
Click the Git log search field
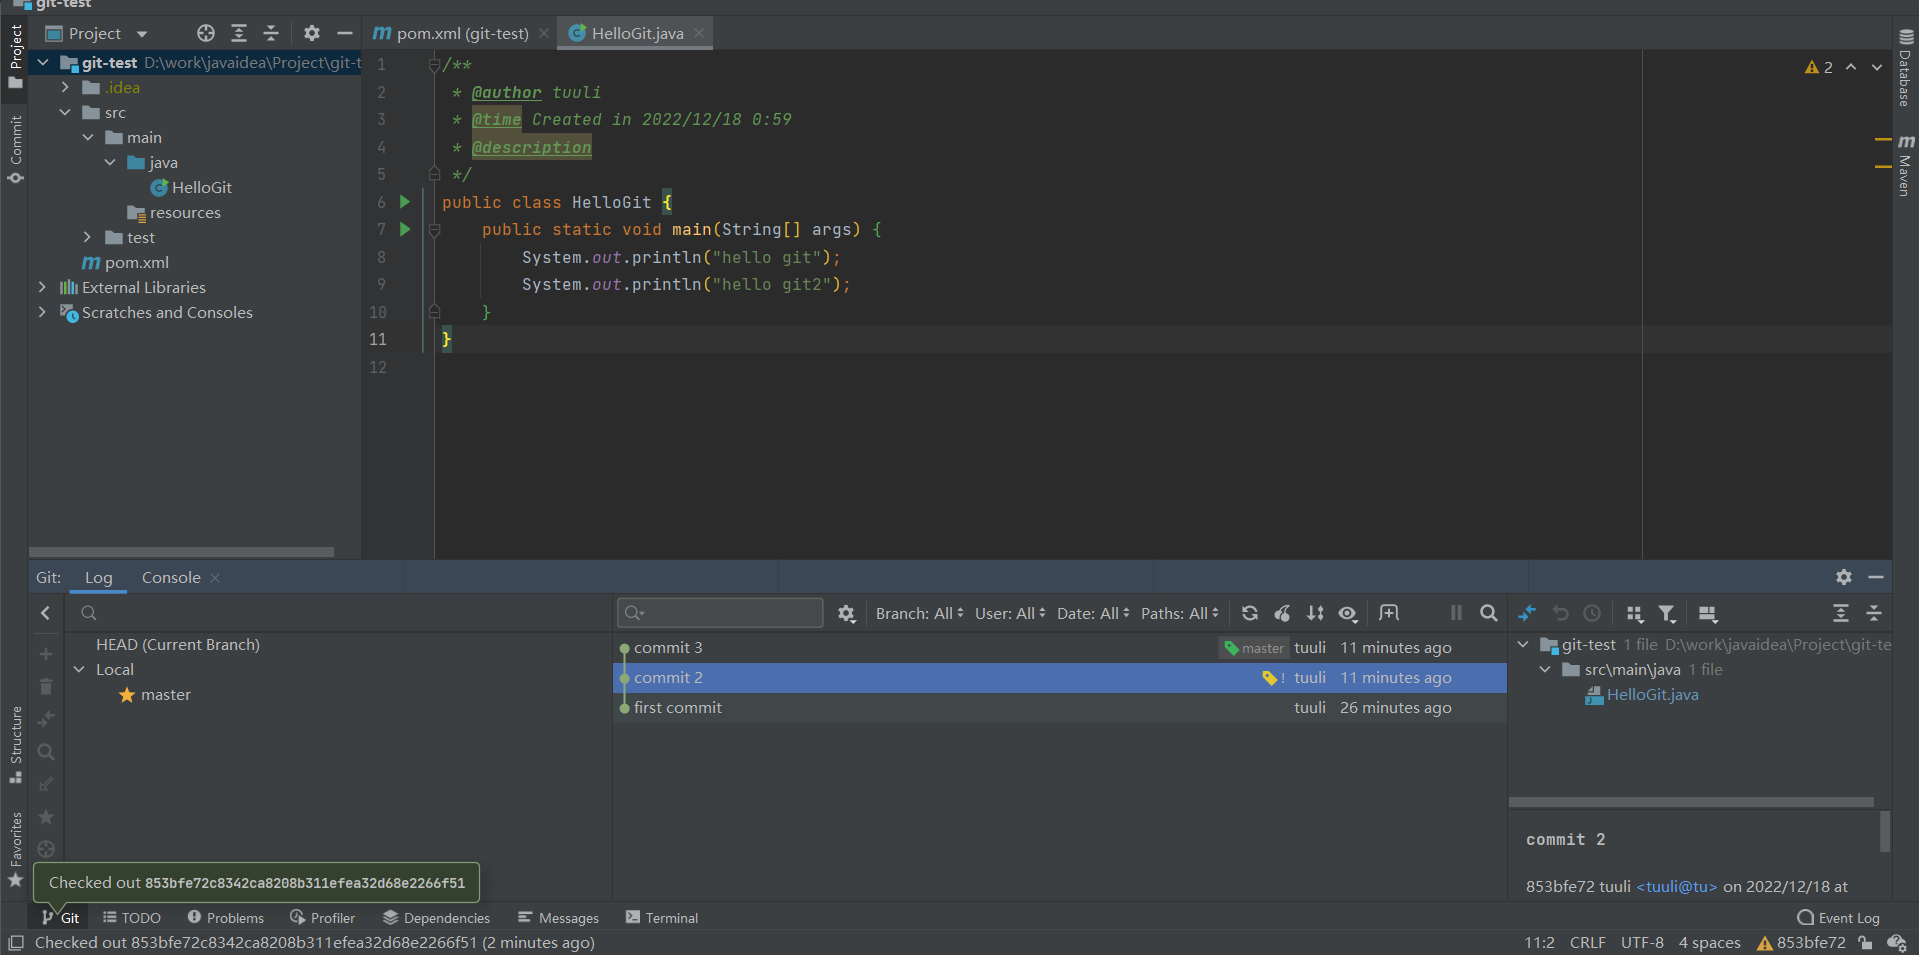click(x=720, y=612)
